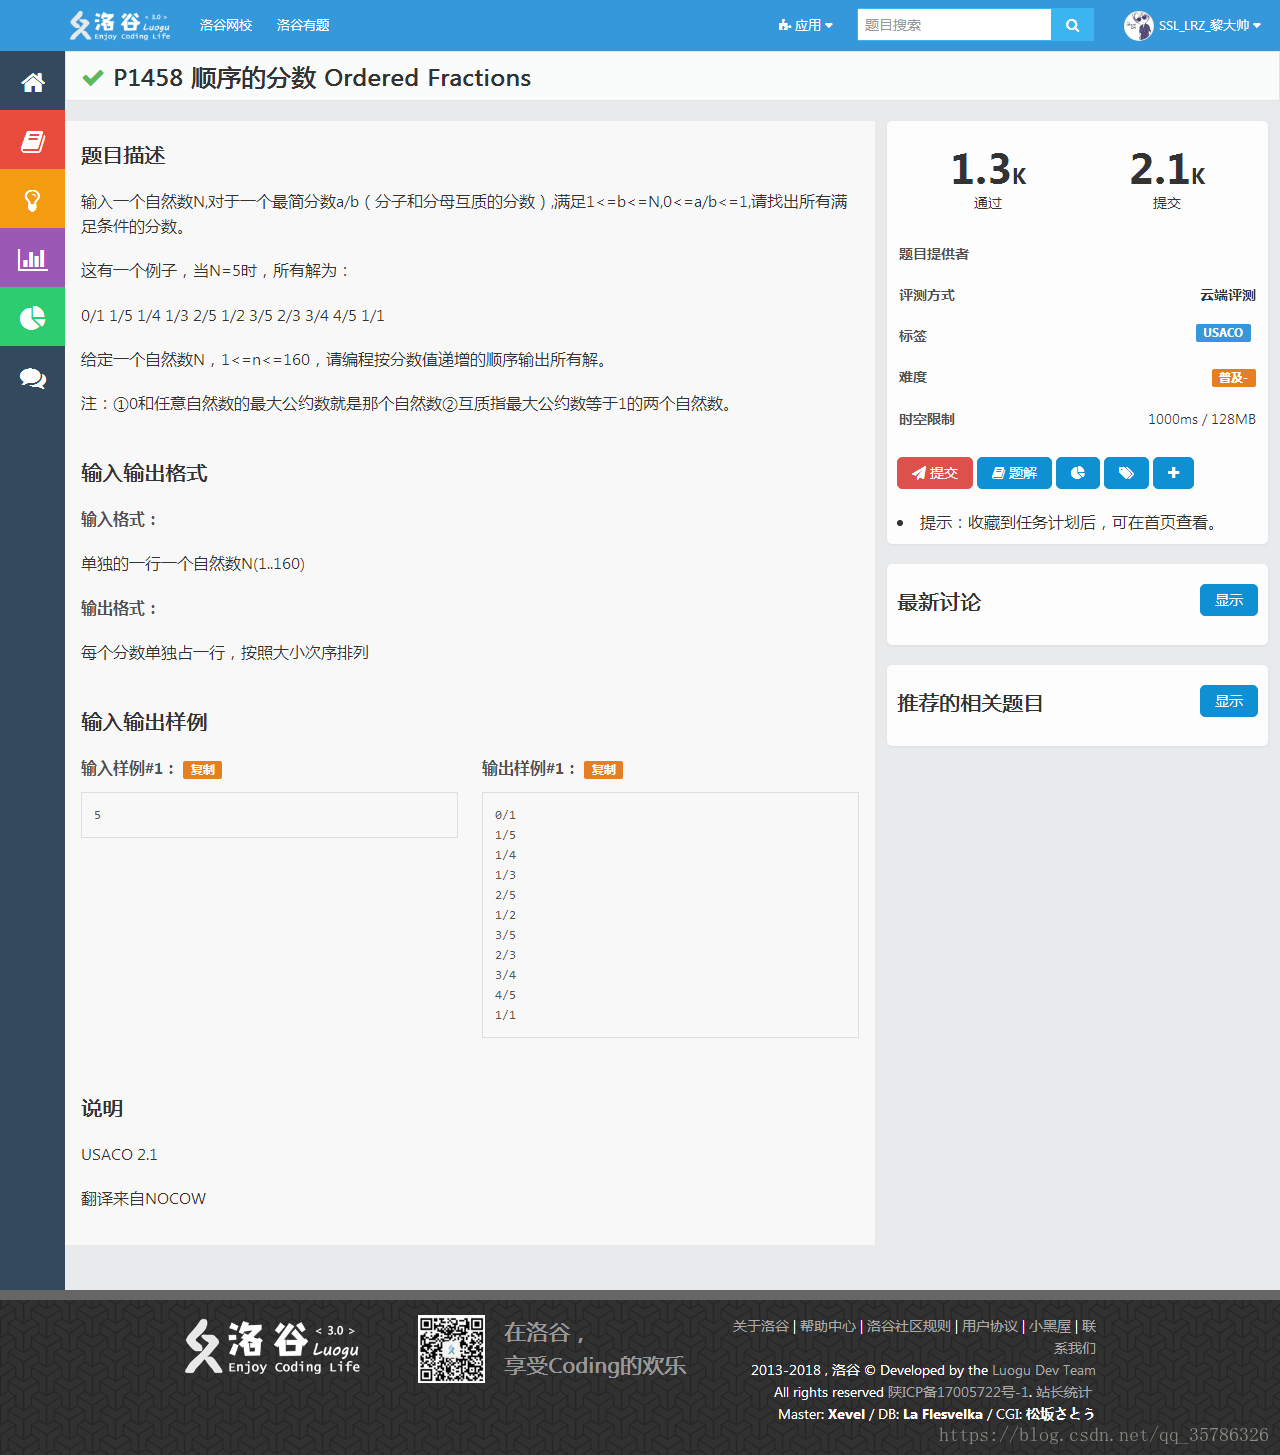Click the 题解 solutions button
Screen dimensions: 1280x1455
click(1014, 473)
